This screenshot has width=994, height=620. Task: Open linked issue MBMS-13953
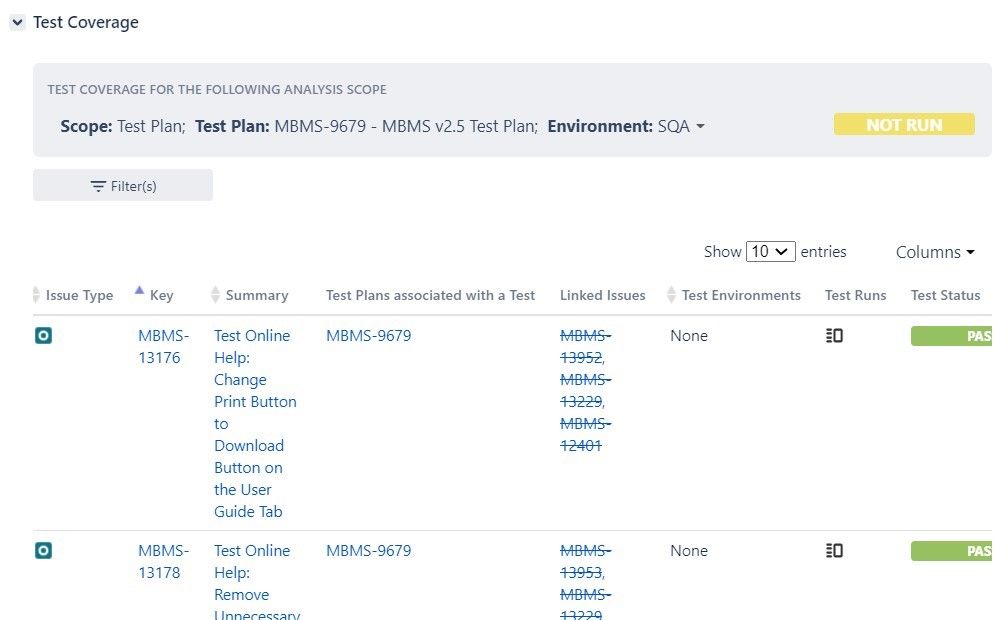click(584, 561)
